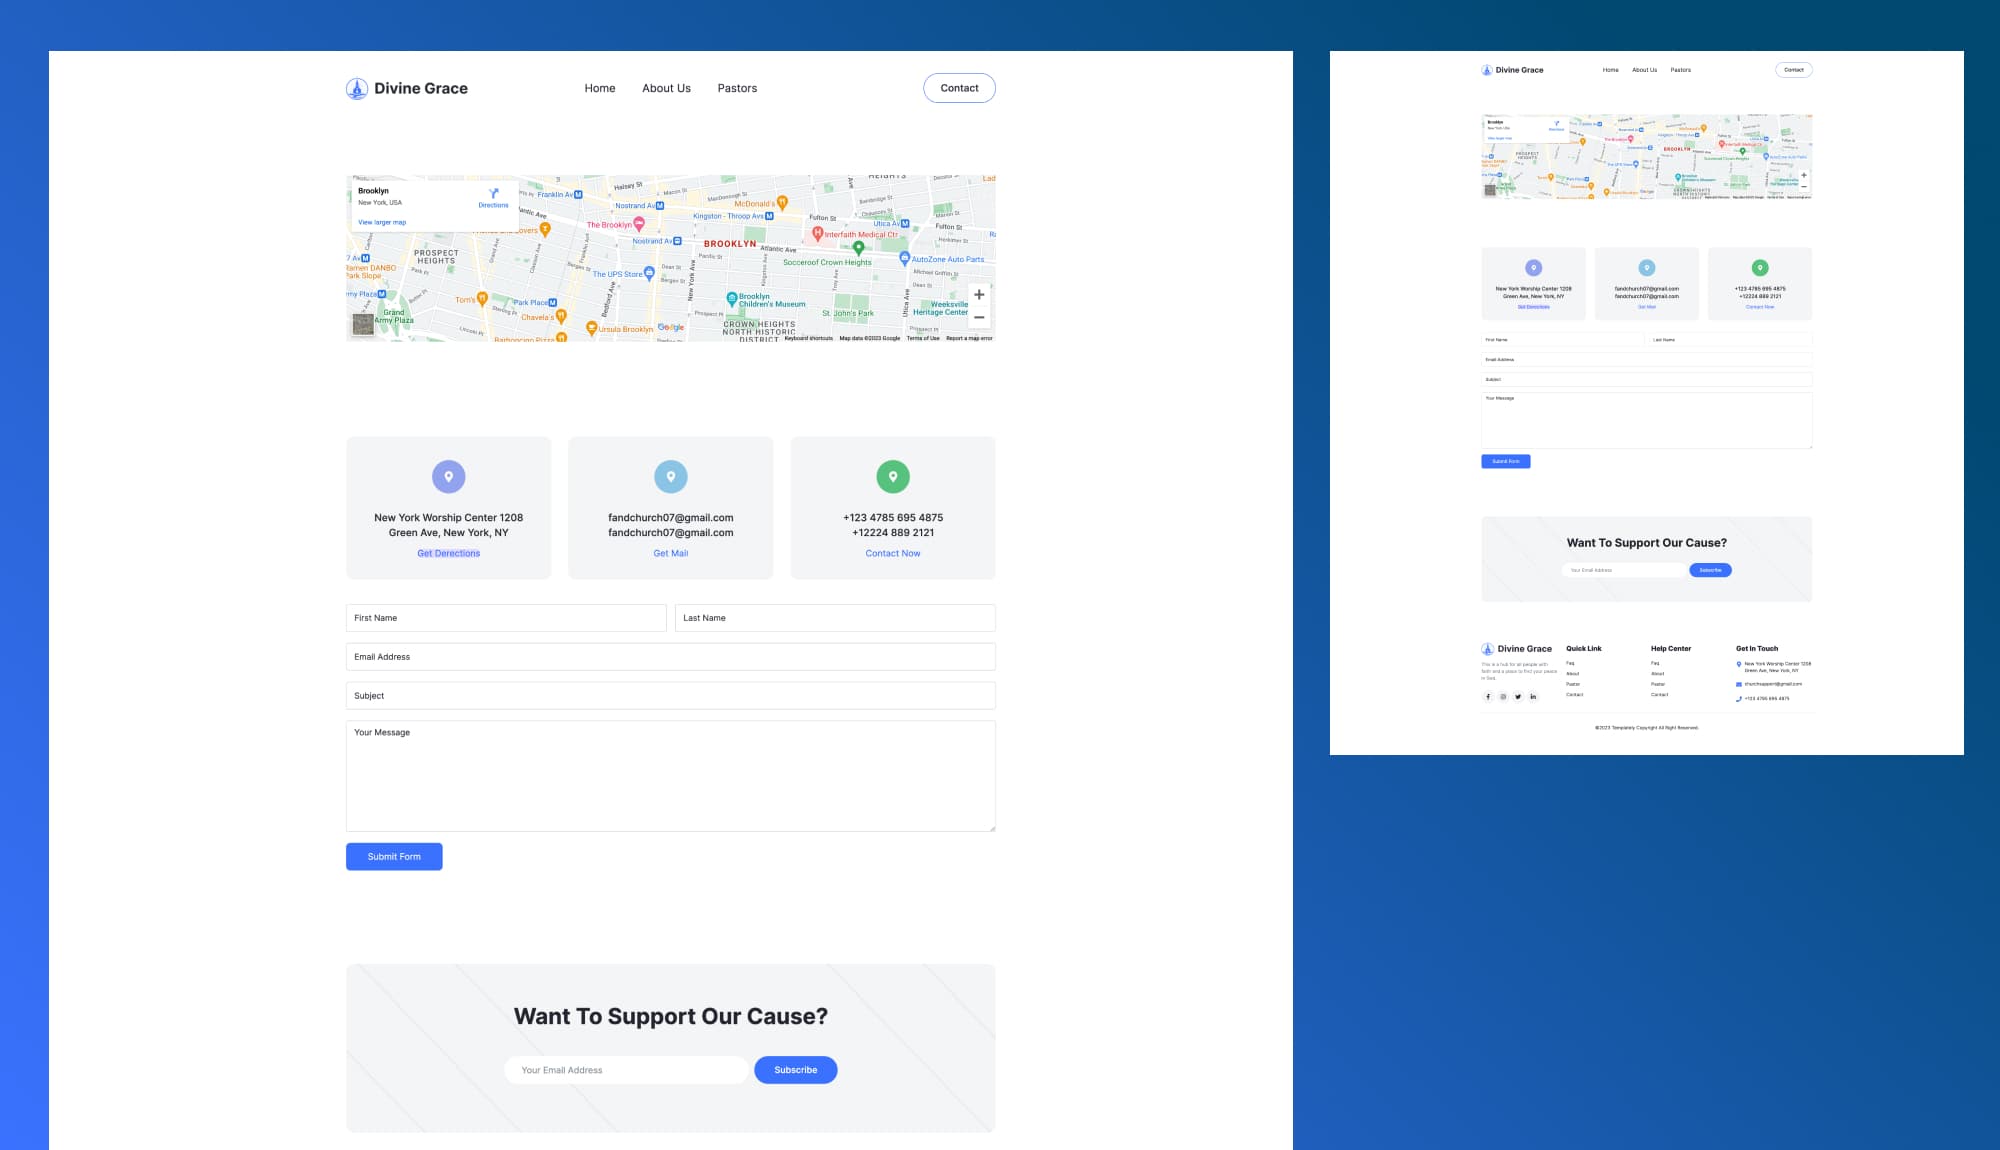
Task: Go to Pastors in the large header navigation
Action: pos(737,88)
